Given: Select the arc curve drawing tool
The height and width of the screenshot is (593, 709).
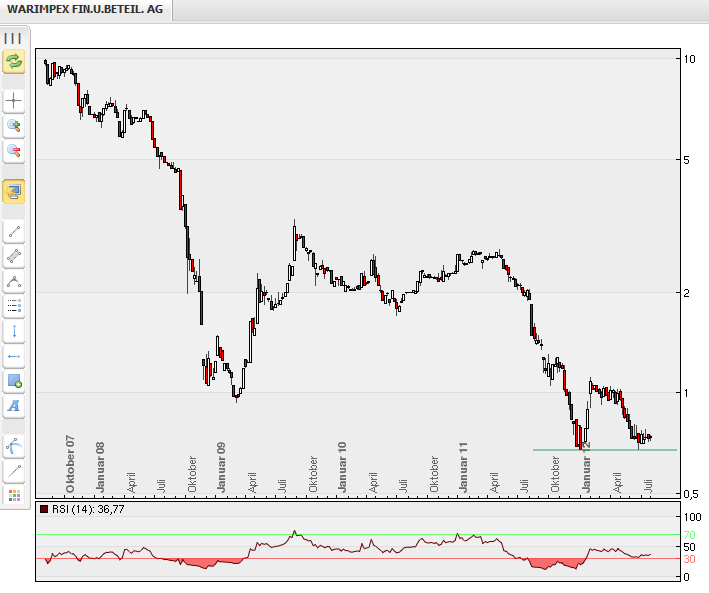Looking at the screenshot, I should click(x=14, y=282).
